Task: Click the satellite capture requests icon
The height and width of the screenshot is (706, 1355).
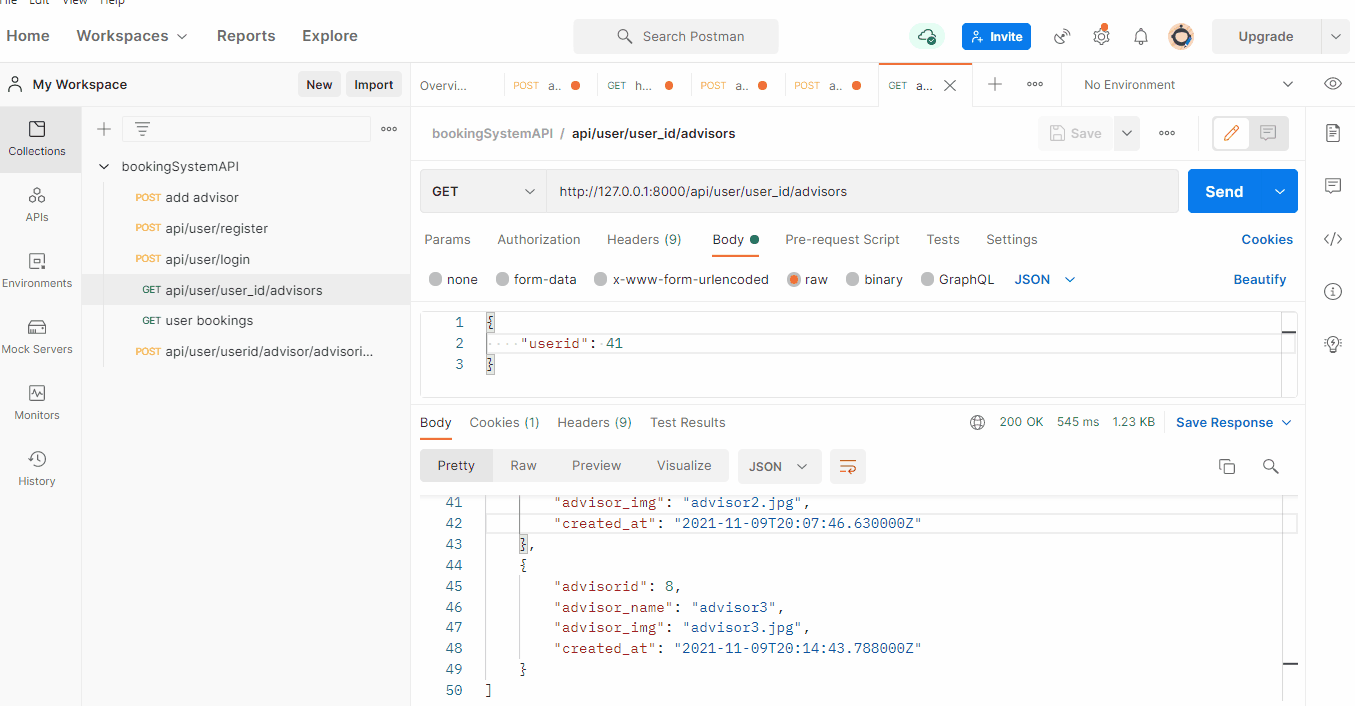Action: pos(1062,37)
